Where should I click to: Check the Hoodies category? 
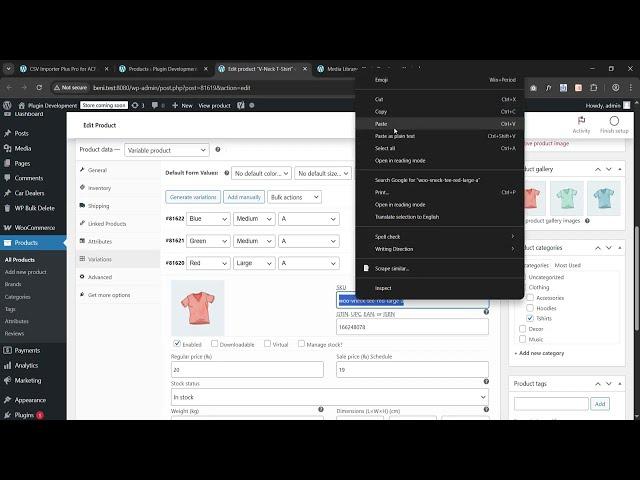coord(530,308)
